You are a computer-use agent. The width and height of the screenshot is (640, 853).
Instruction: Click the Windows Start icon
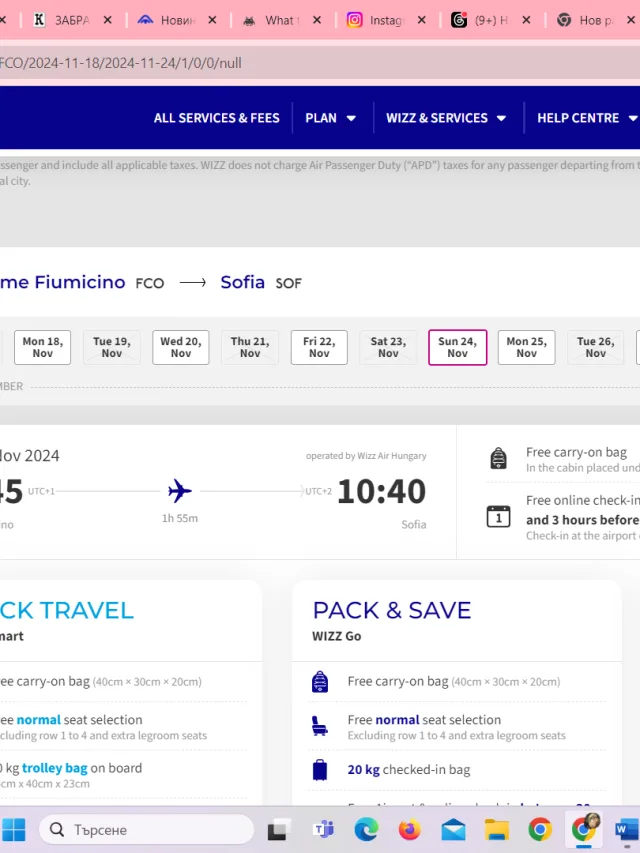click(x=14, y=830)
